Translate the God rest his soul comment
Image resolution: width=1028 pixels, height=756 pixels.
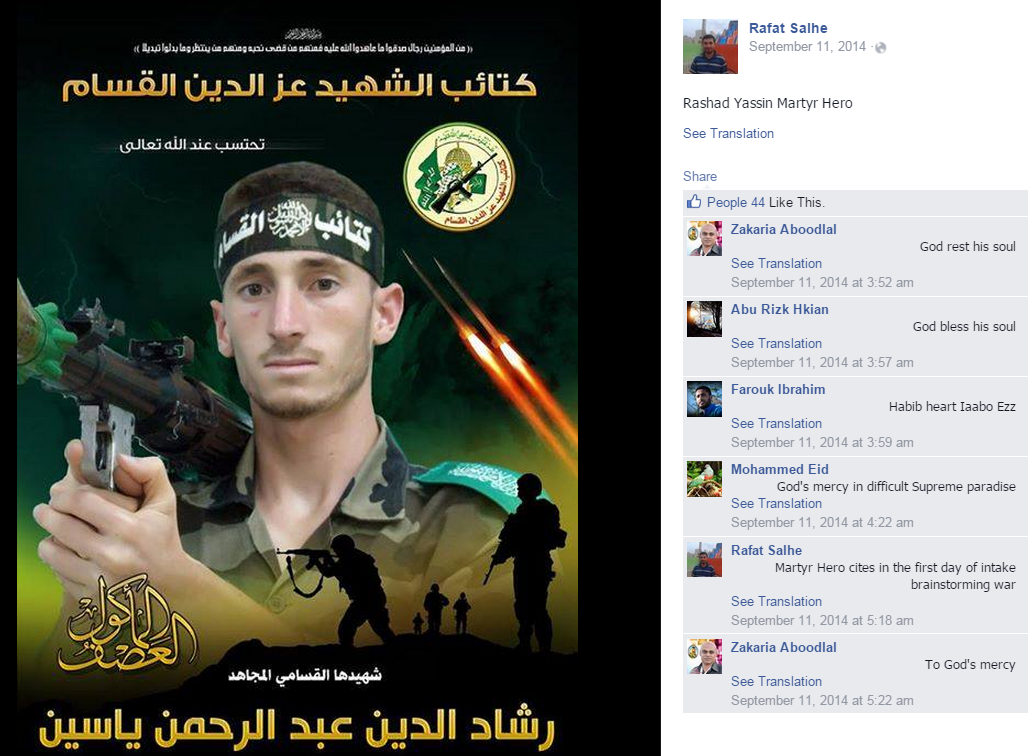click(x=776, y=263)
